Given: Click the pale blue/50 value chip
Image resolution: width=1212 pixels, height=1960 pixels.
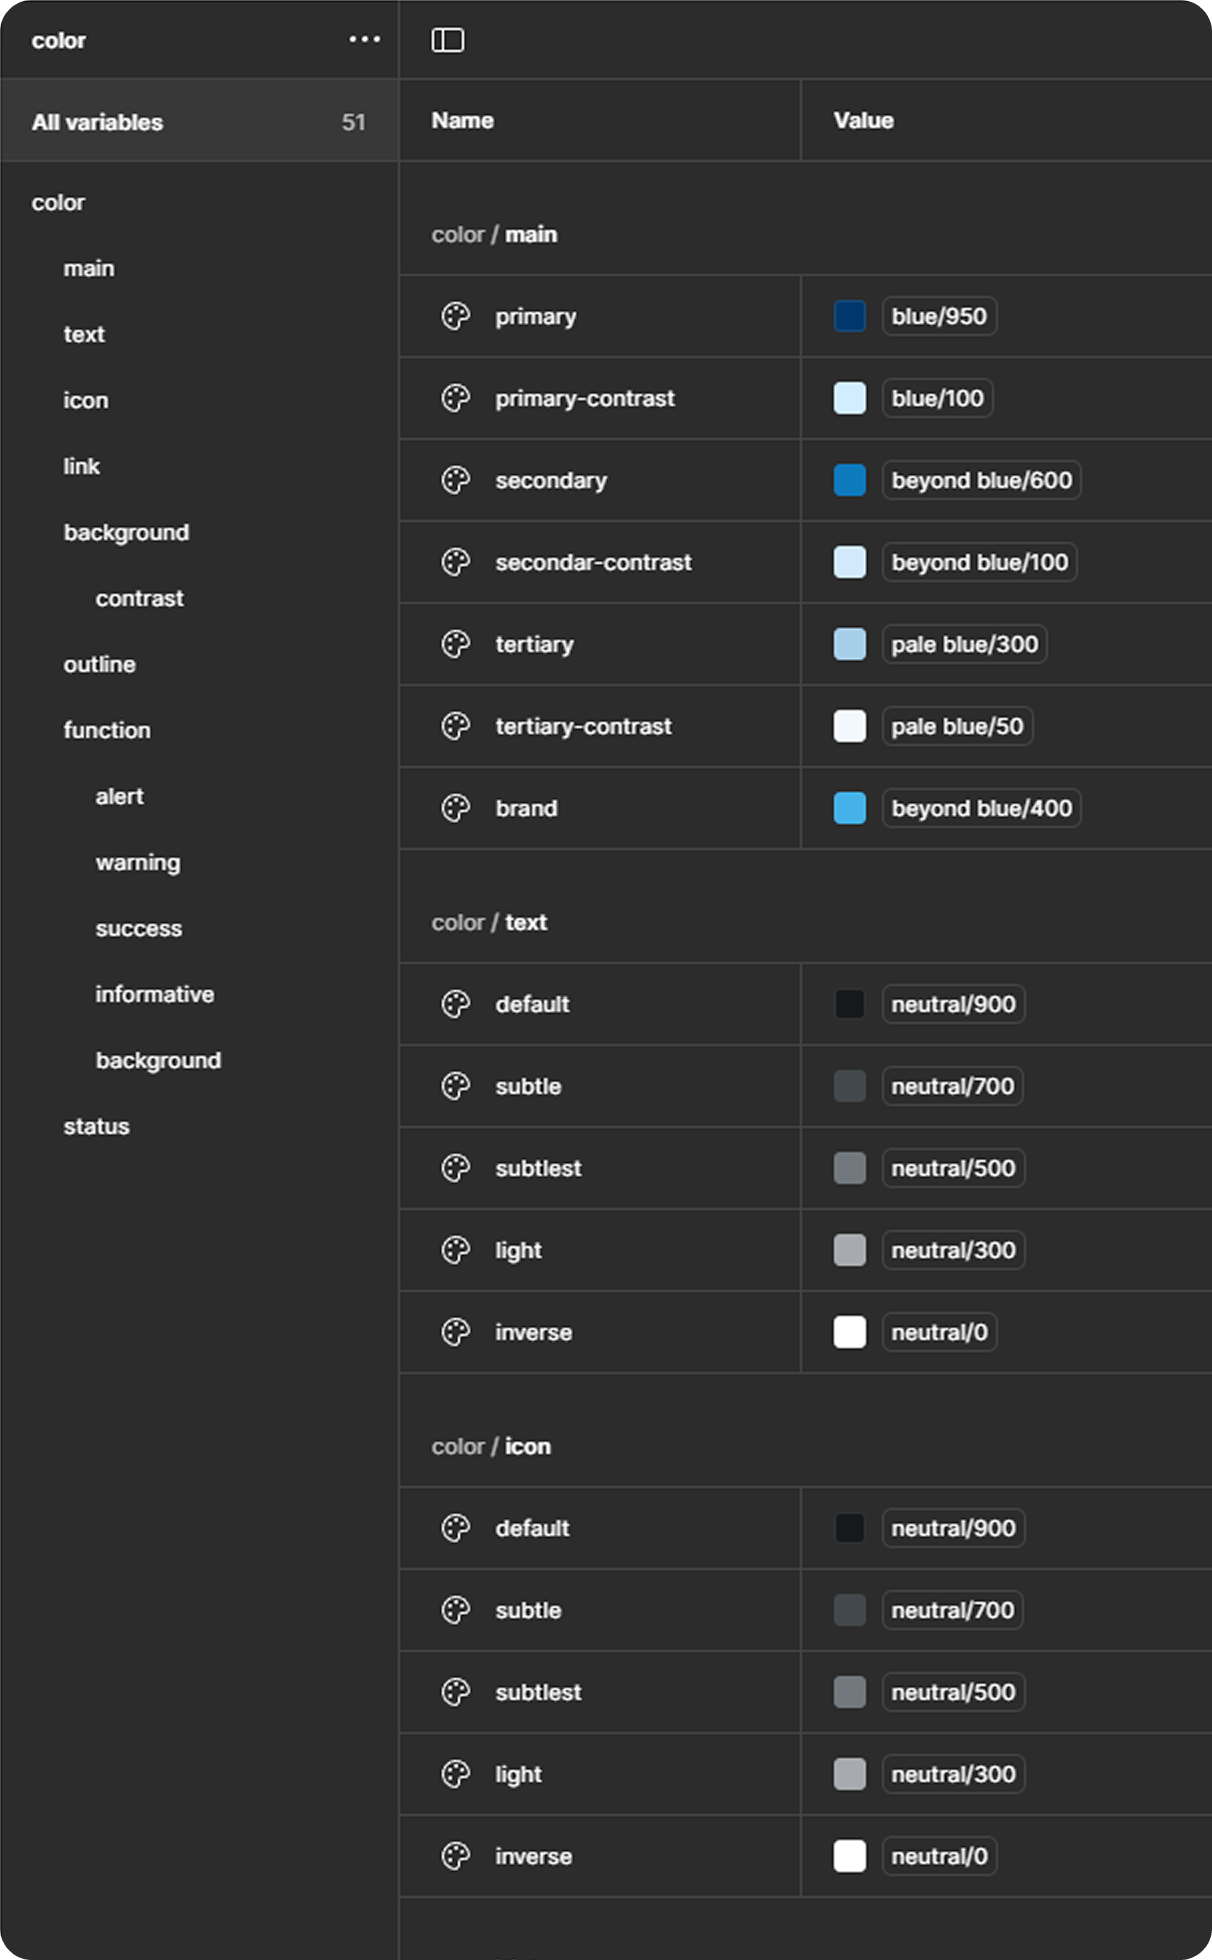Looking at the screenshot, I should (958, 726).
